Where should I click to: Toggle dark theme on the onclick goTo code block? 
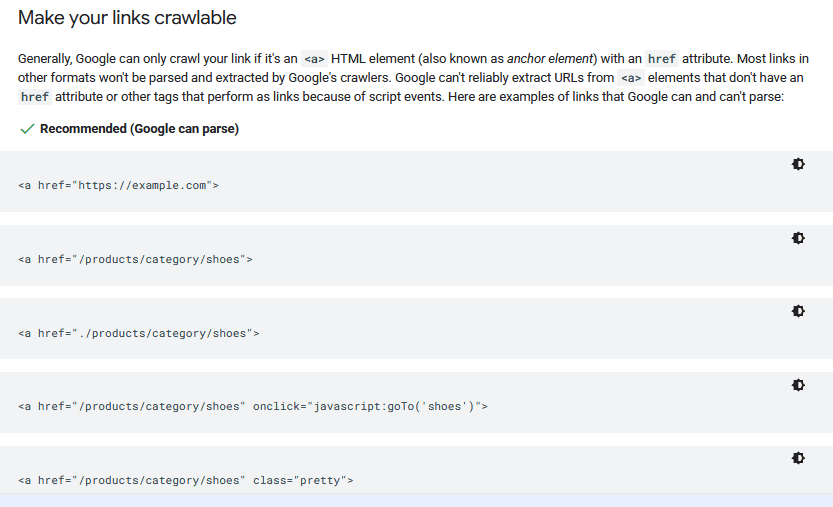coord(797,385)
